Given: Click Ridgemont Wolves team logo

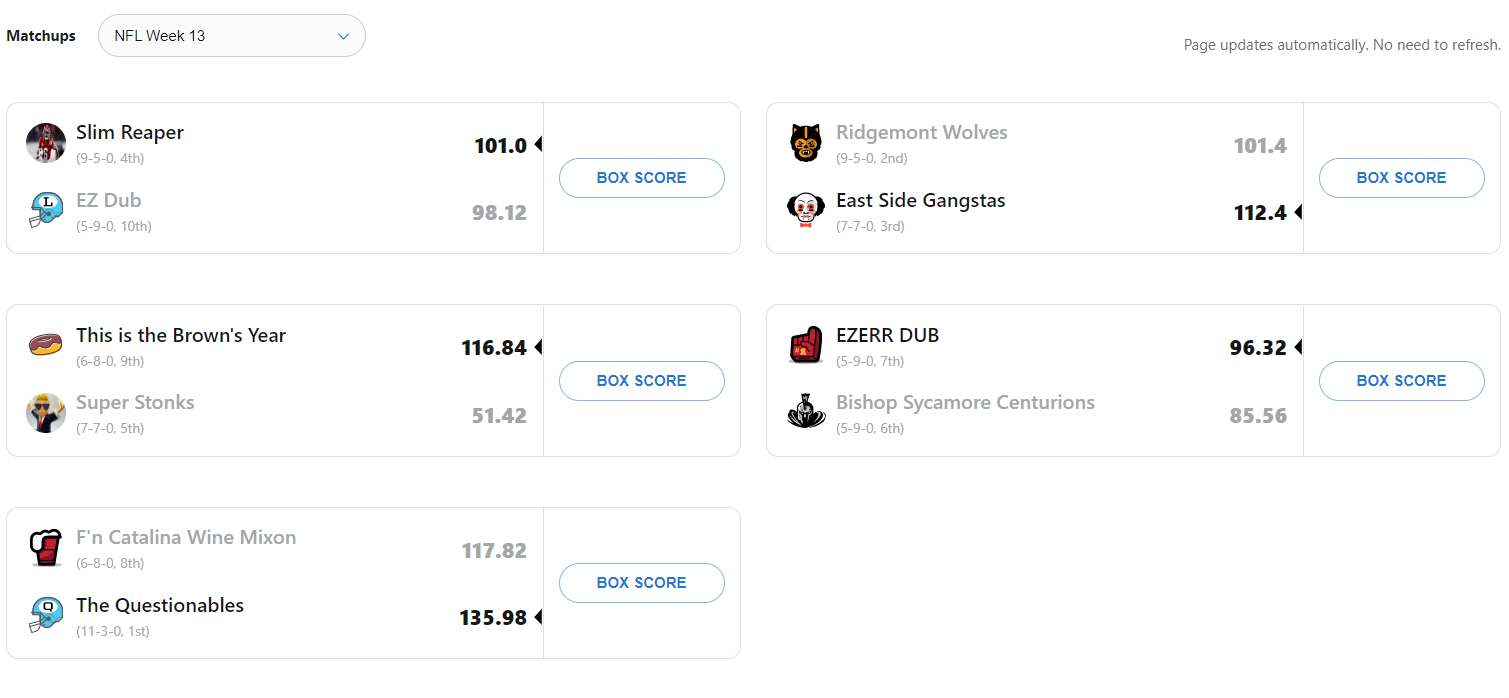Looking at the screenshot, I should click(x=806, y=143).
